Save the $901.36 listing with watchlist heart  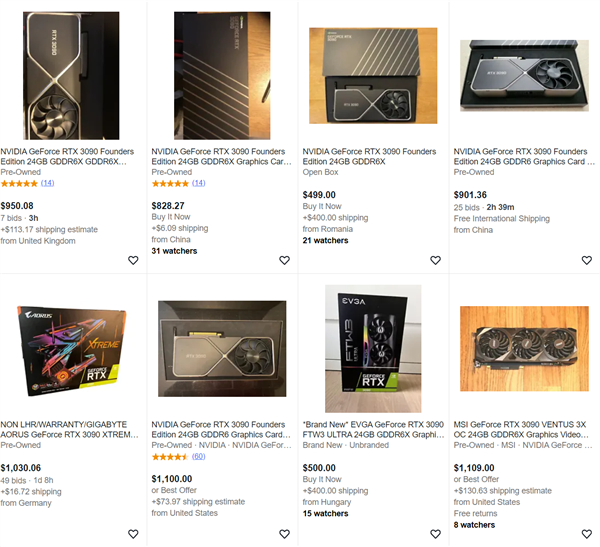click(586, 260)
